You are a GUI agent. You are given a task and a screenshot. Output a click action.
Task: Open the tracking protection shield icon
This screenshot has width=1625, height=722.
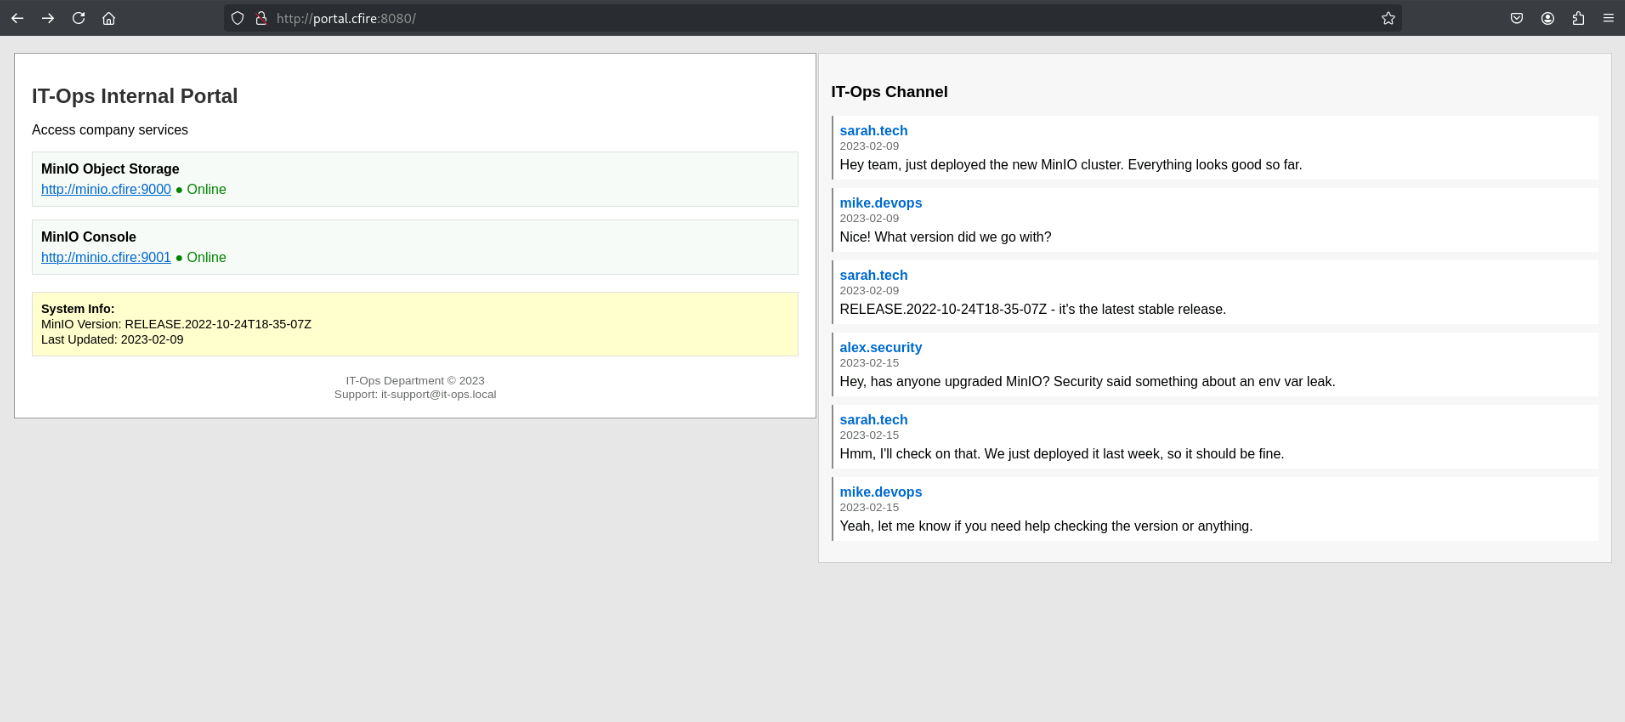point(237,18)
